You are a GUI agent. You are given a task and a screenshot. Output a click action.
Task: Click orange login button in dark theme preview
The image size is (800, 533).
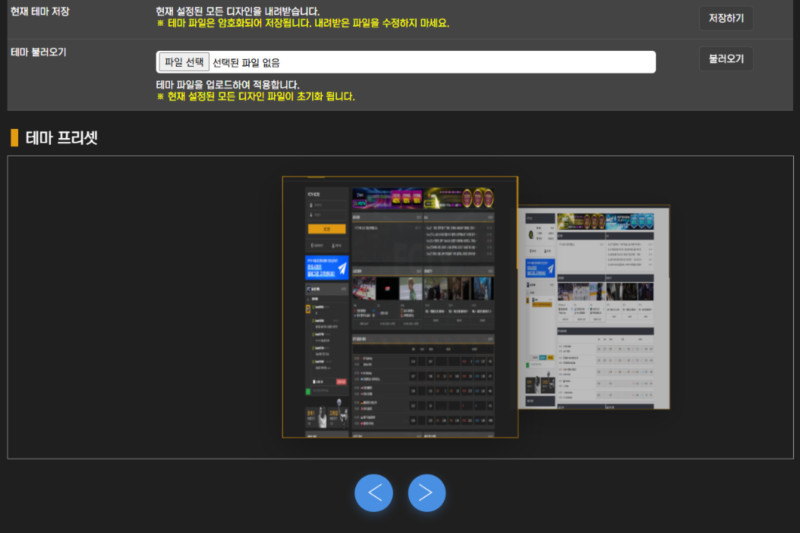point(326,229)
